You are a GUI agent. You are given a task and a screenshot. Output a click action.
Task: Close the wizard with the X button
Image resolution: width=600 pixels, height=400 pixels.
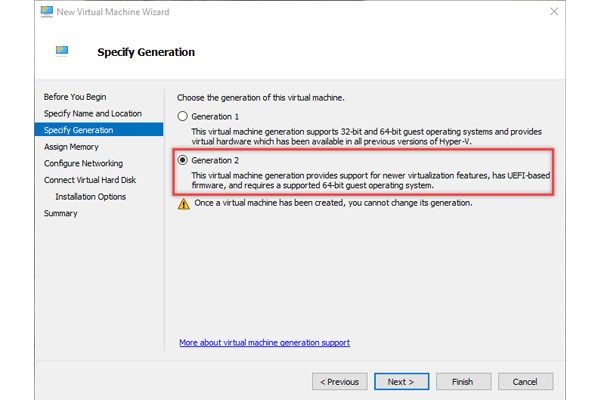(554, 12)
